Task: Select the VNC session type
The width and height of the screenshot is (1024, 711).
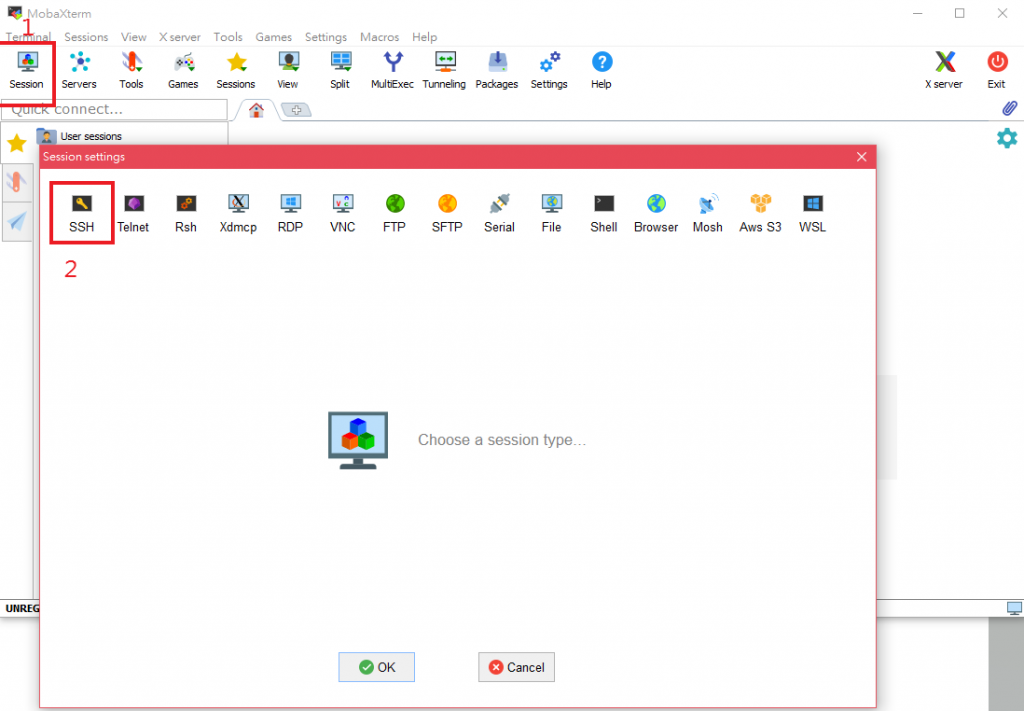Action: point(343,213)
